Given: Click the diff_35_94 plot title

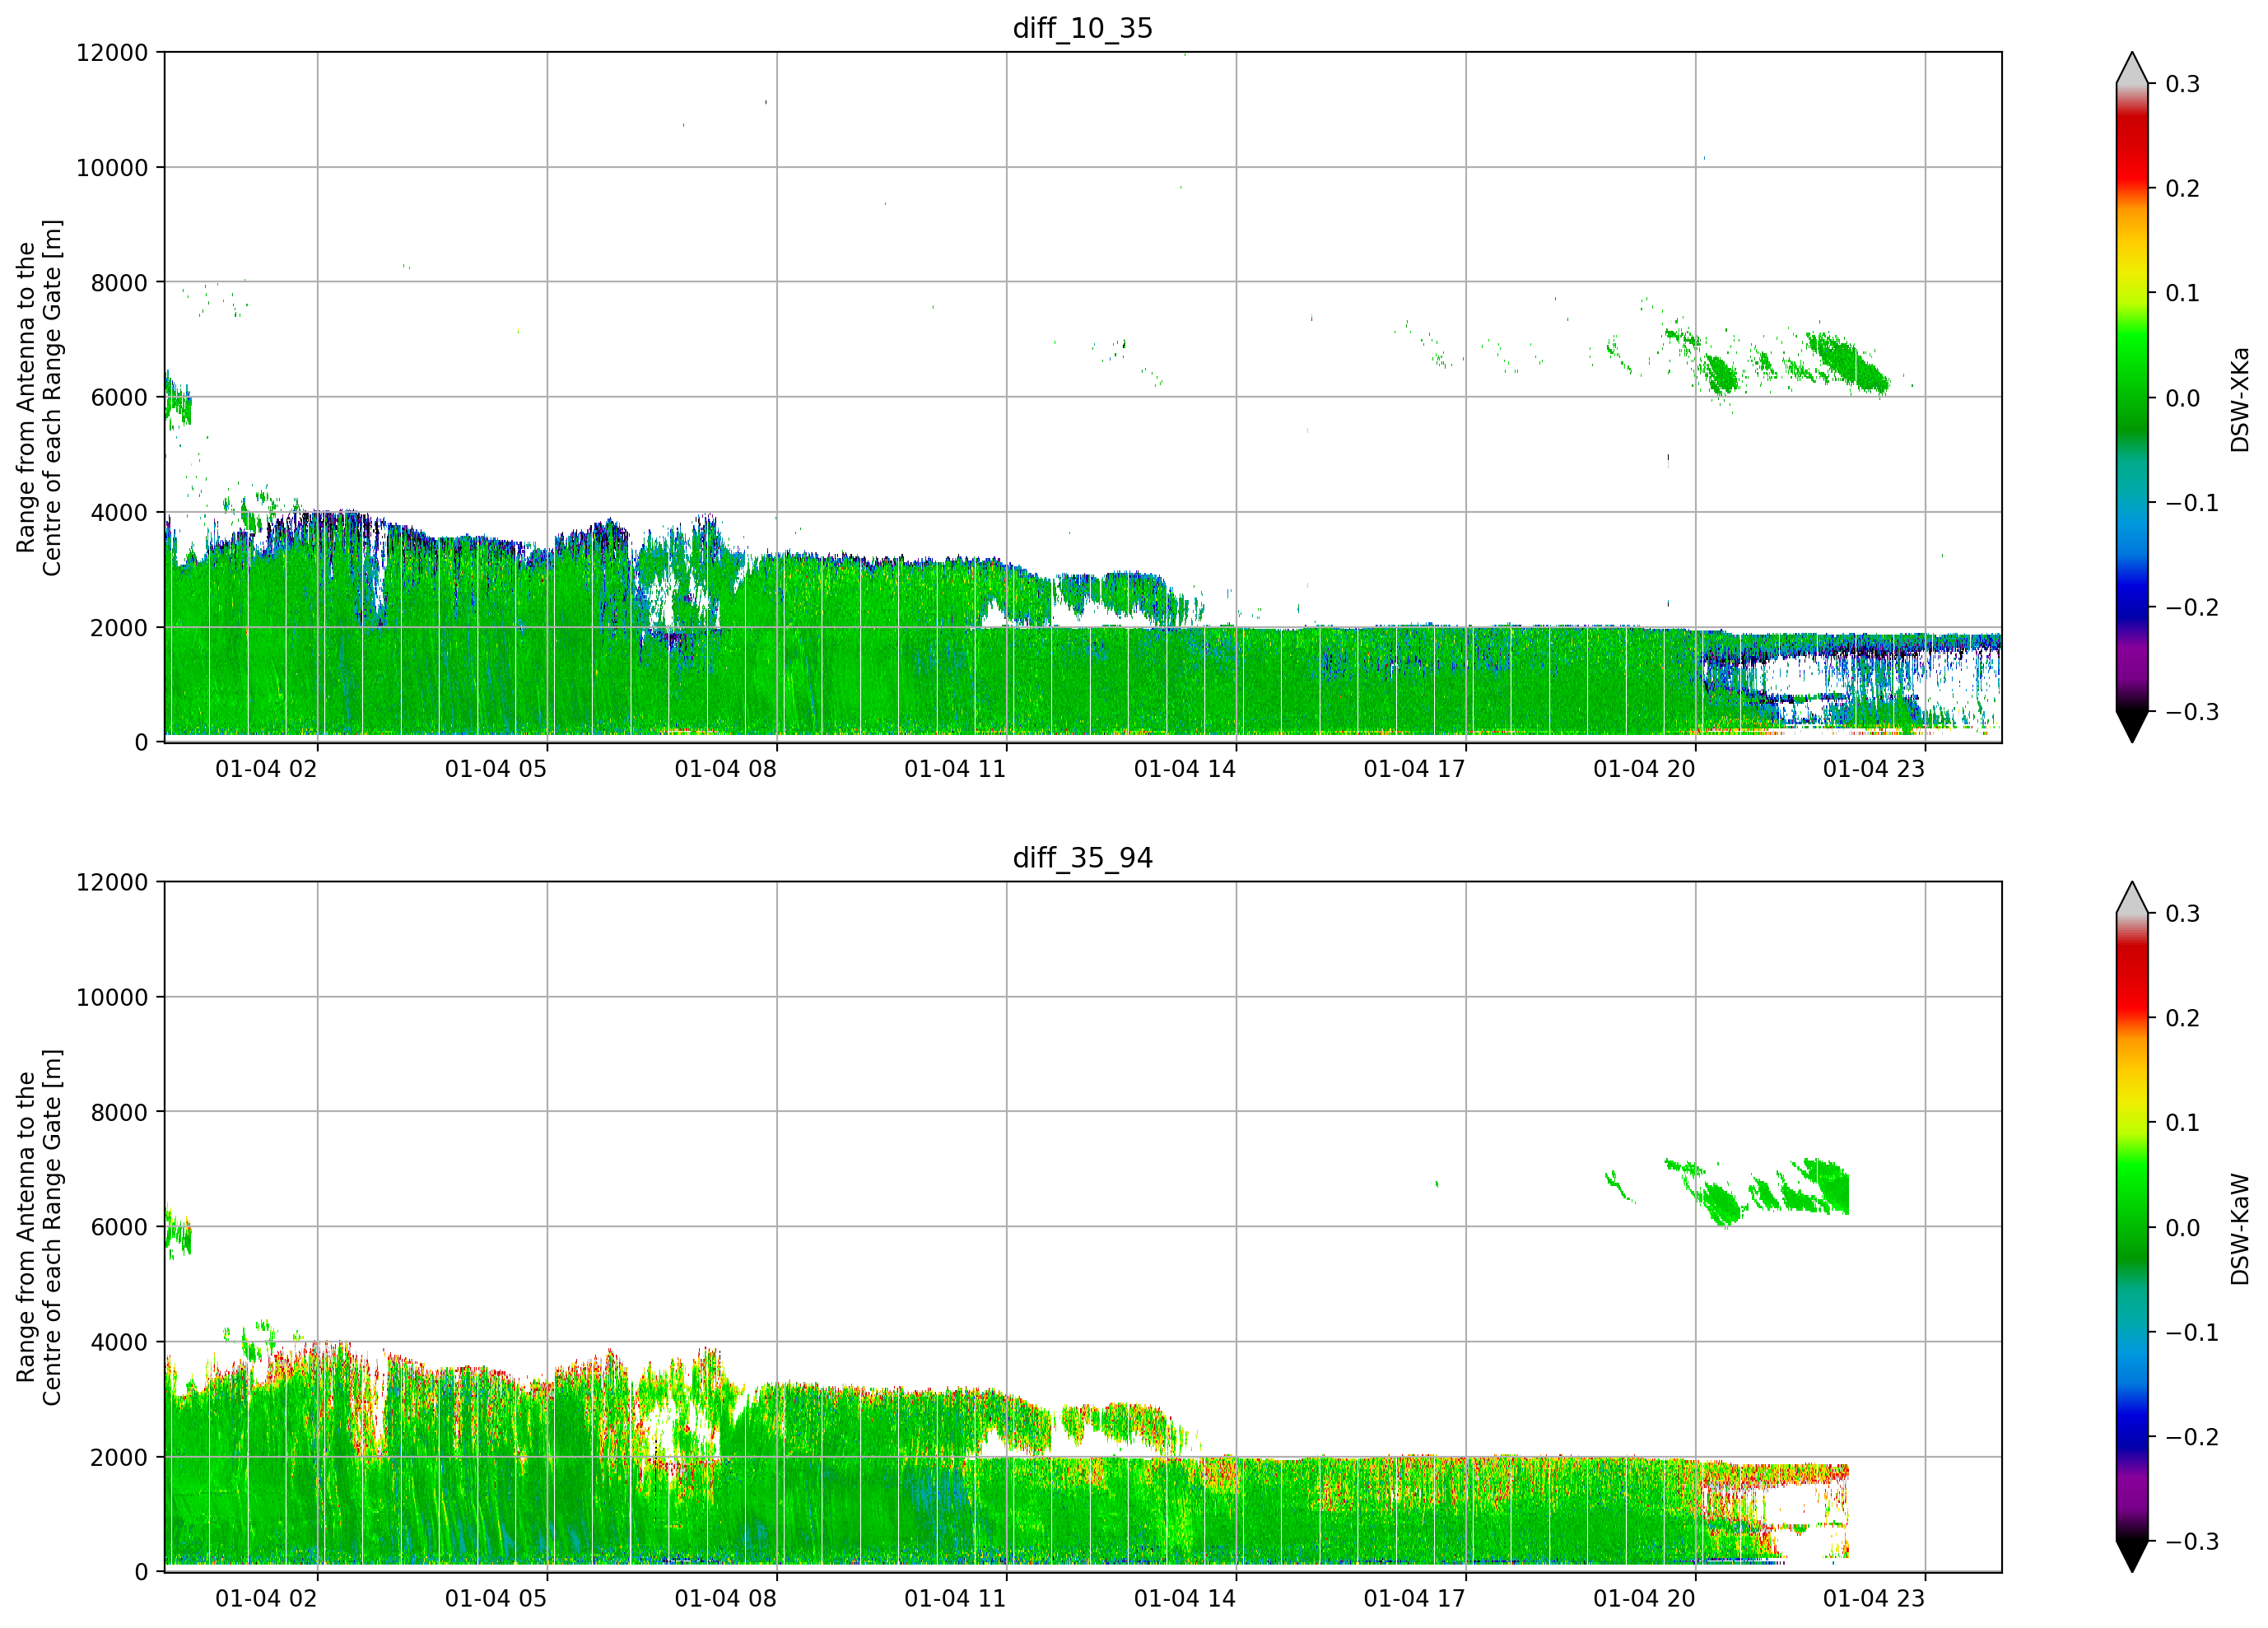Looking at the screenshot, I should tap(1083, 858).
